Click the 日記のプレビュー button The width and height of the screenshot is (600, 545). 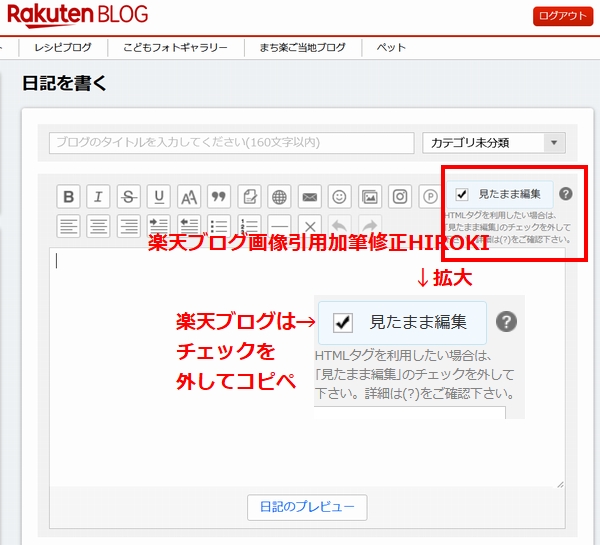(x=307, y=507)
